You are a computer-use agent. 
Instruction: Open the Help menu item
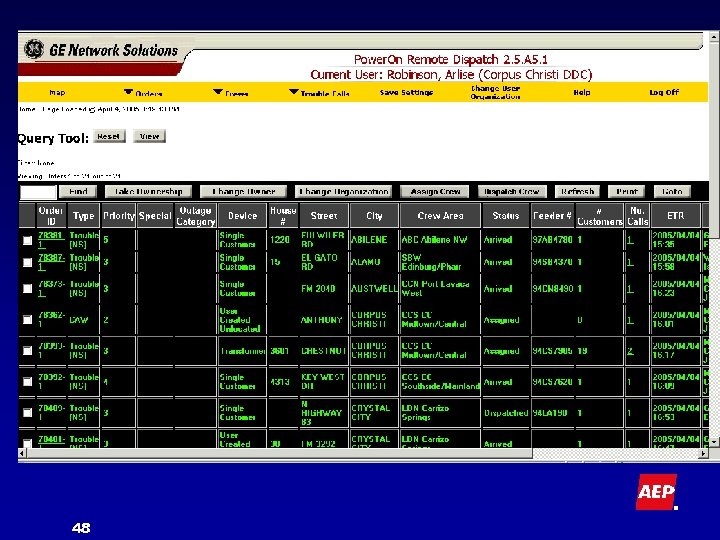[582, 92]
